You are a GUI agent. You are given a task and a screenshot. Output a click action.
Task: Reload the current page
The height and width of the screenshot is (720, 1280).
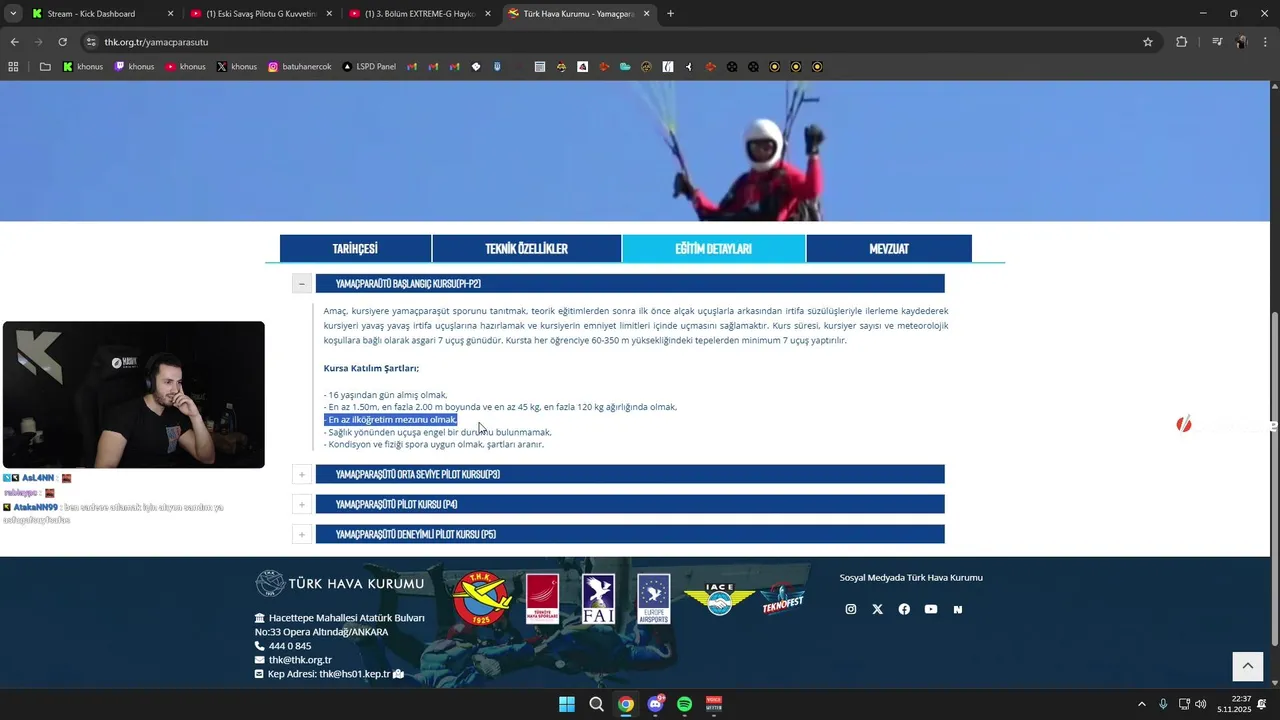pos(62,42)
